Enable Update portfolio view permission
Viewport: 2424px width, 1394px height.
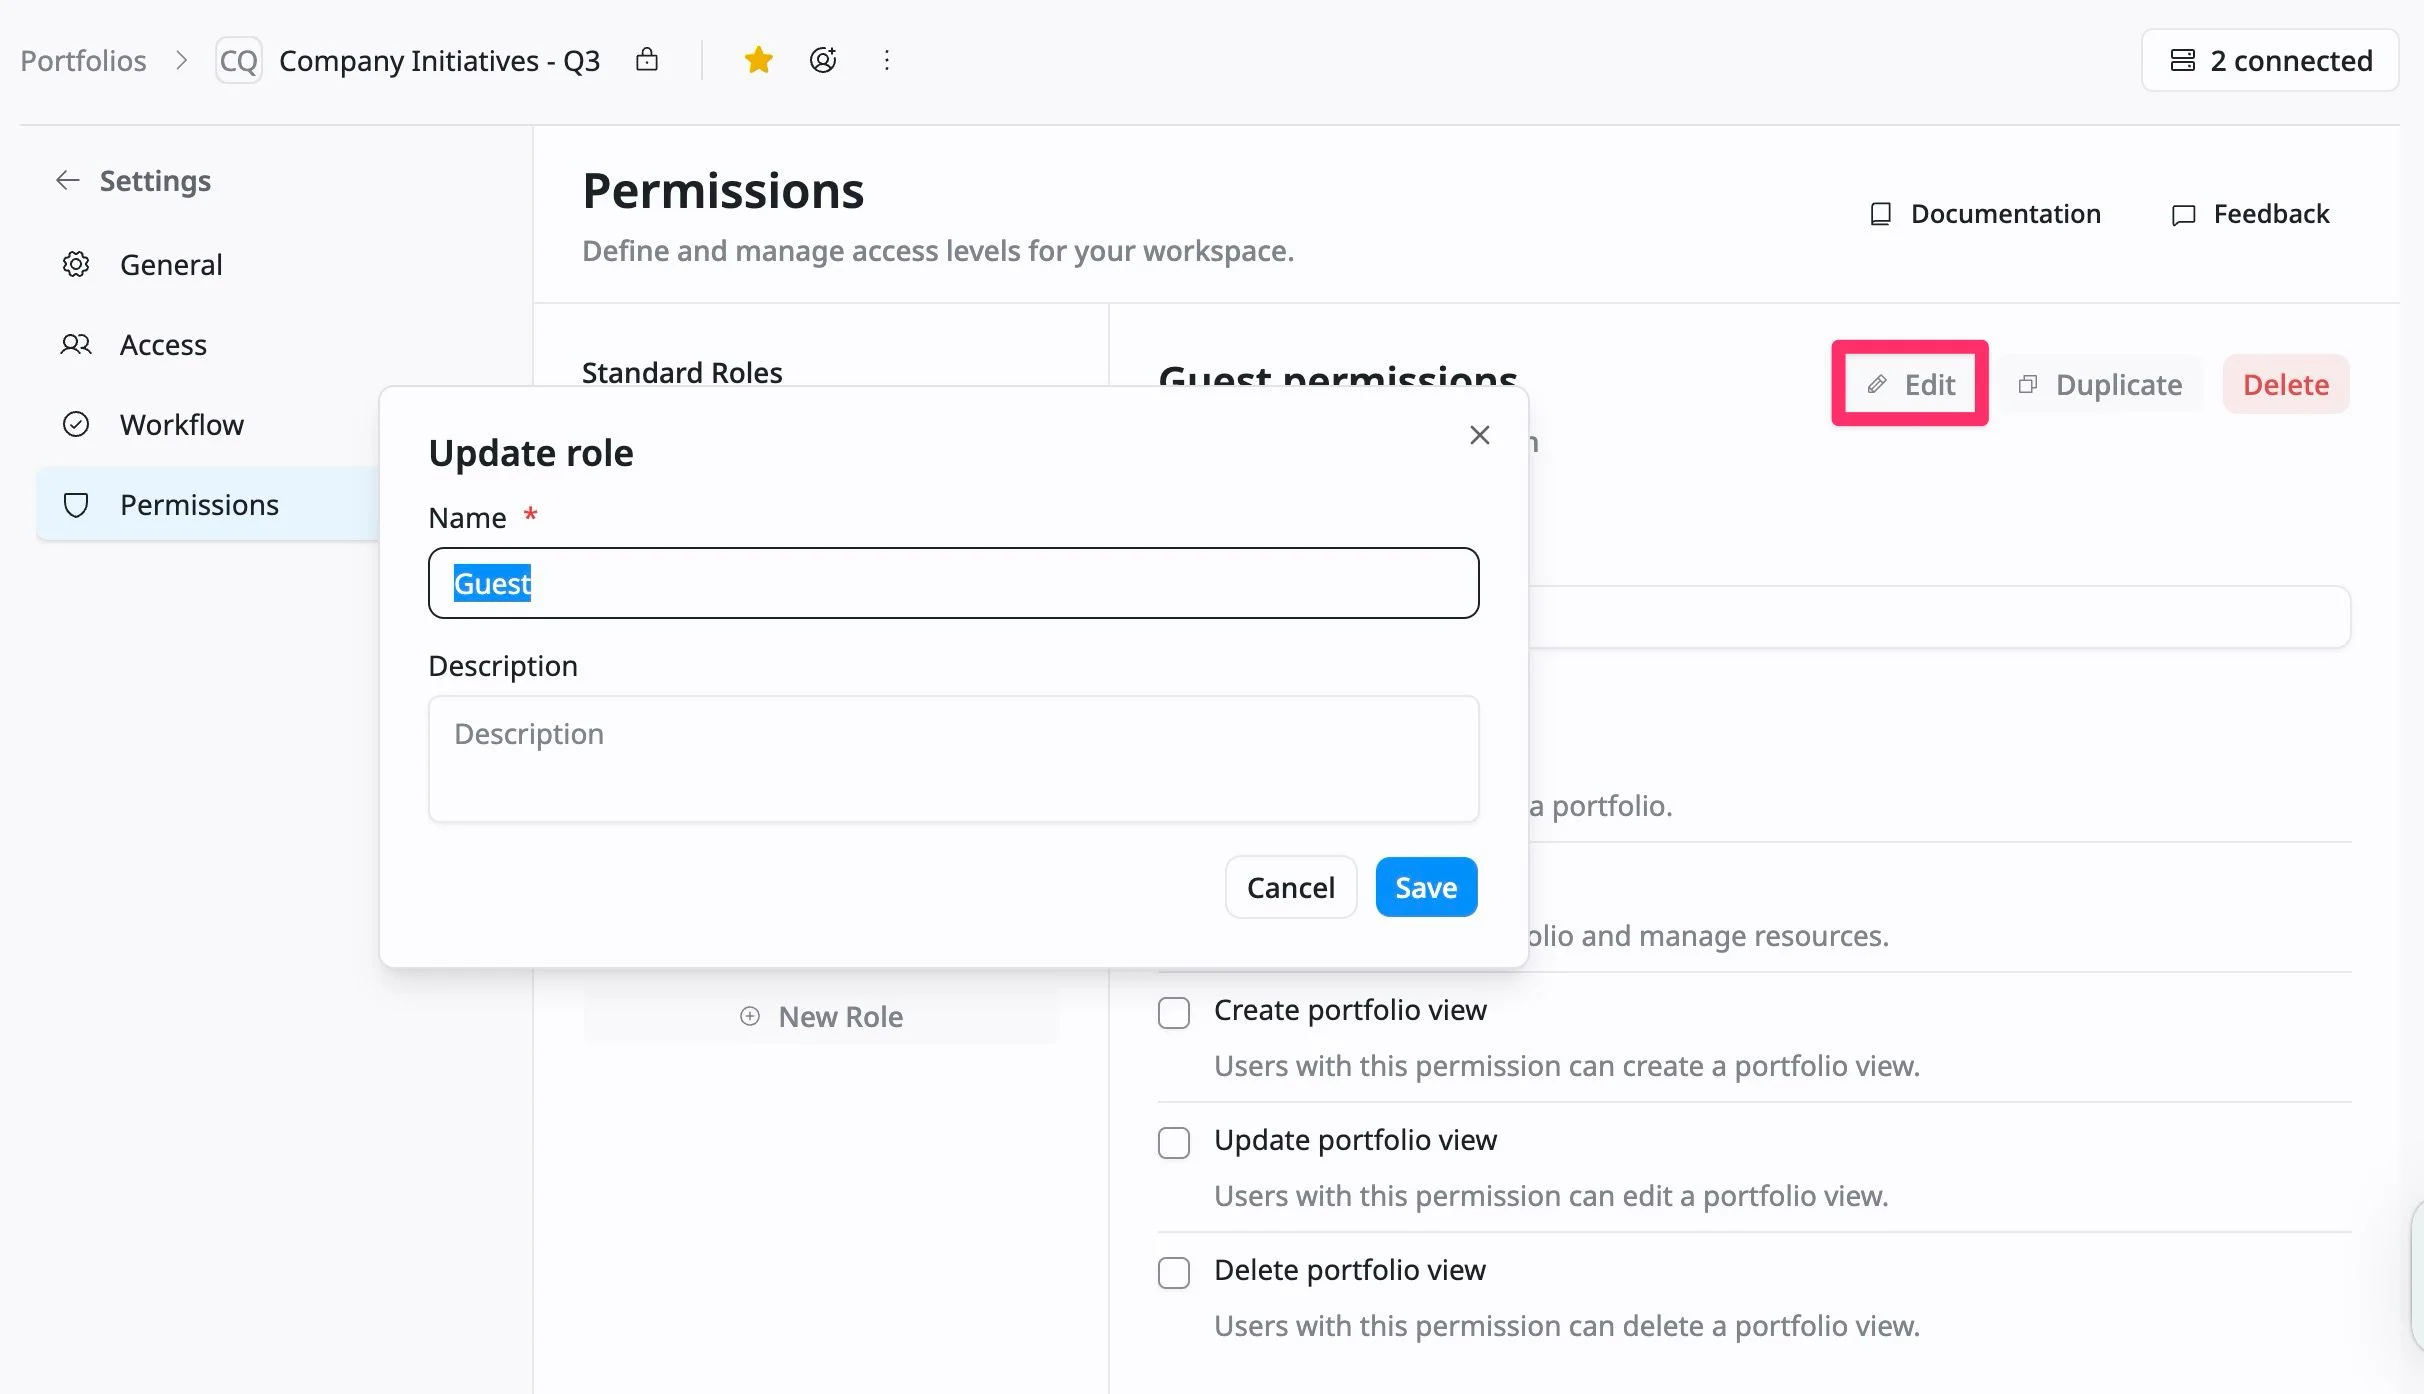tap(1174, 1142)
